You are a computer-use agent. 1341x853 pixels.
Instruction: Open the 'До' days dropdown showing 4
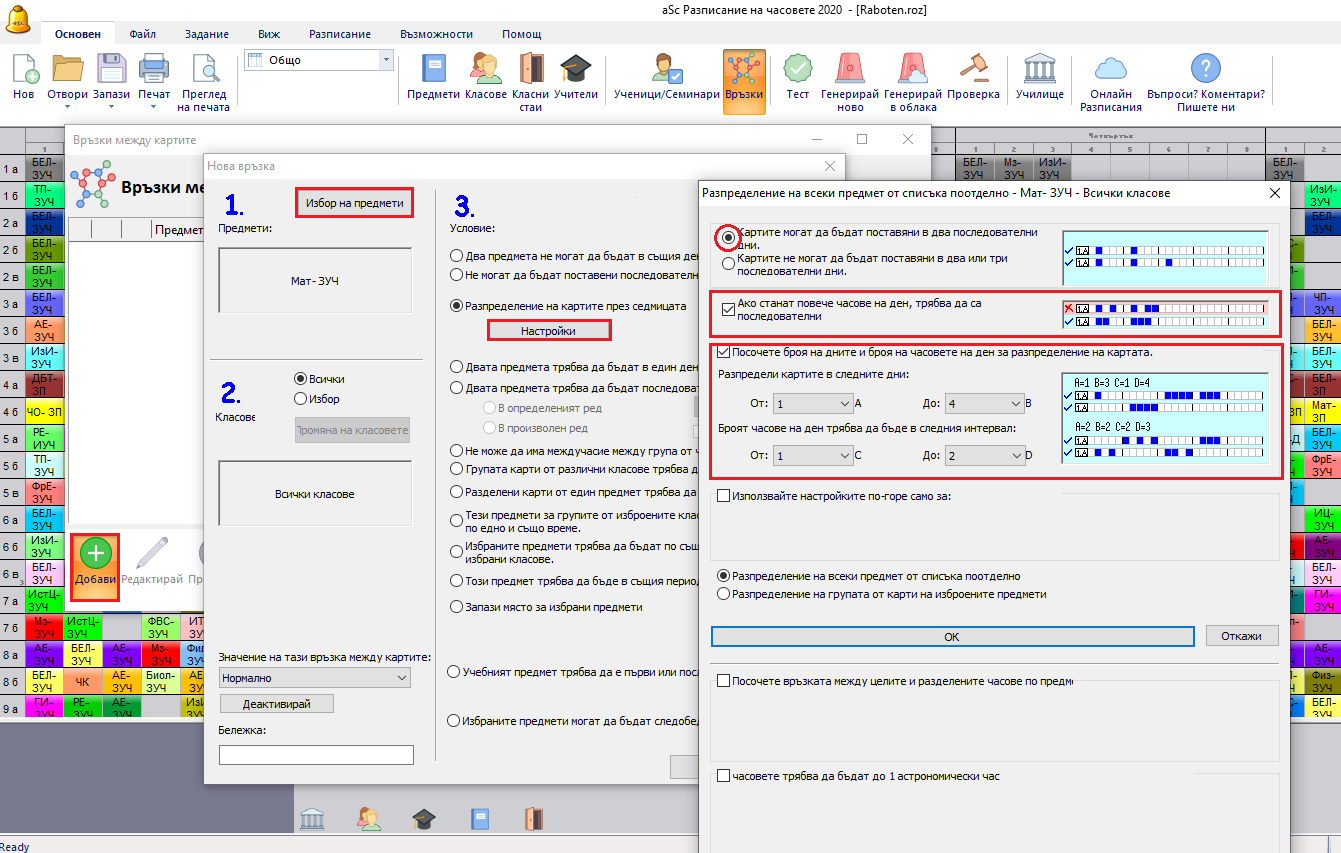click(984, 404)
